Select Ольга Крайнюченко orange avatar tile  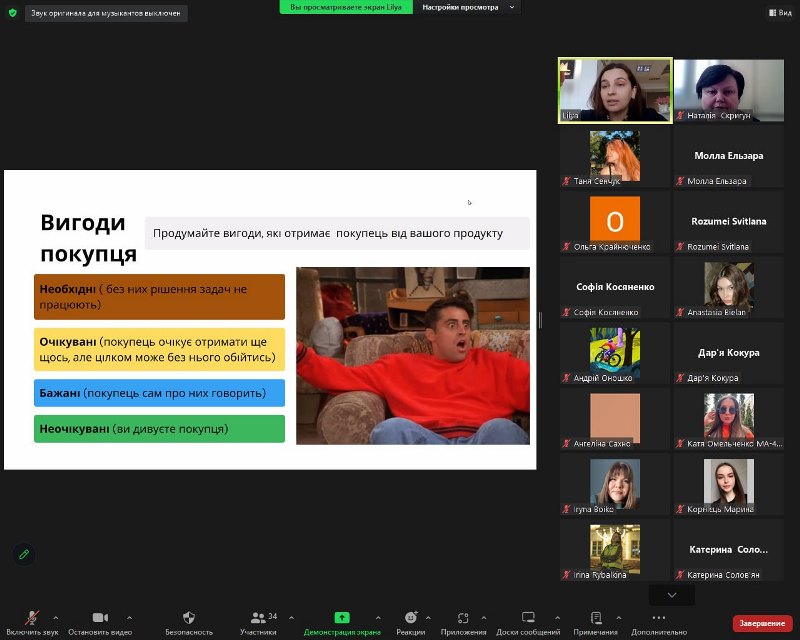coord(615,222)
